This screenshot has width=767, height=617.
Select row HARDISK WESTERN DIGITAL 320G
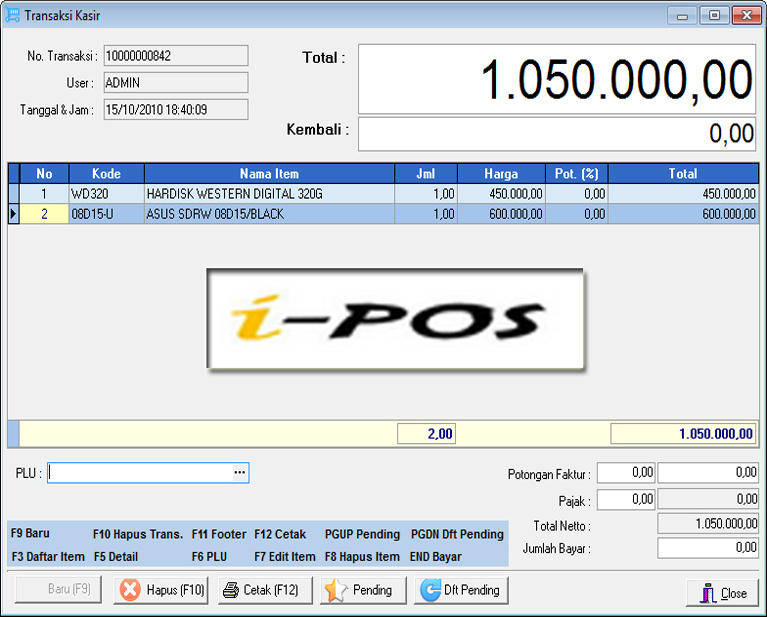coord(384,194)
